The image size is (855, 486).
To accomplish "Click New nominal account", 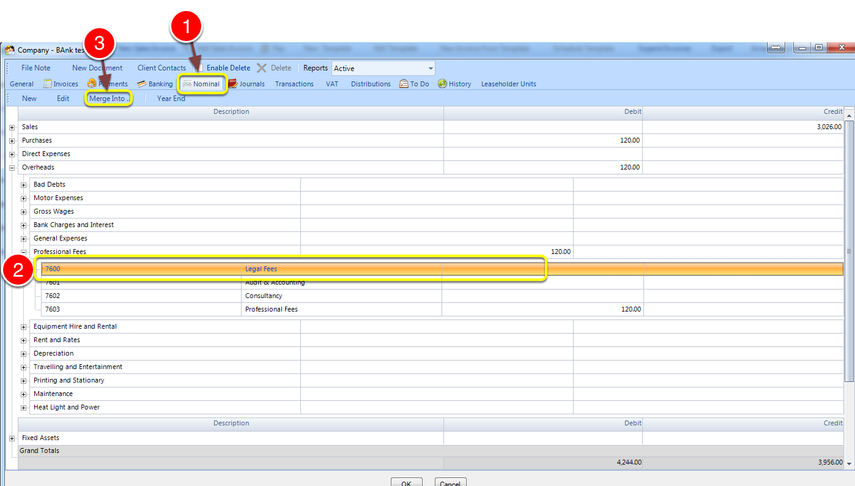I will coord(29,99).
